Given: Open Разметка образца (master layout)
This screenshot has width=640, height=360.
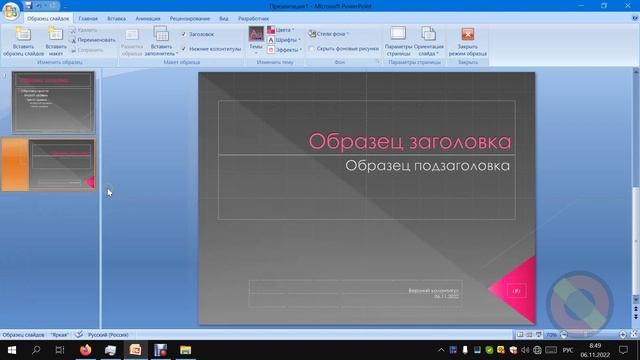Looking at the screenshot, I should tap(132, 41).
